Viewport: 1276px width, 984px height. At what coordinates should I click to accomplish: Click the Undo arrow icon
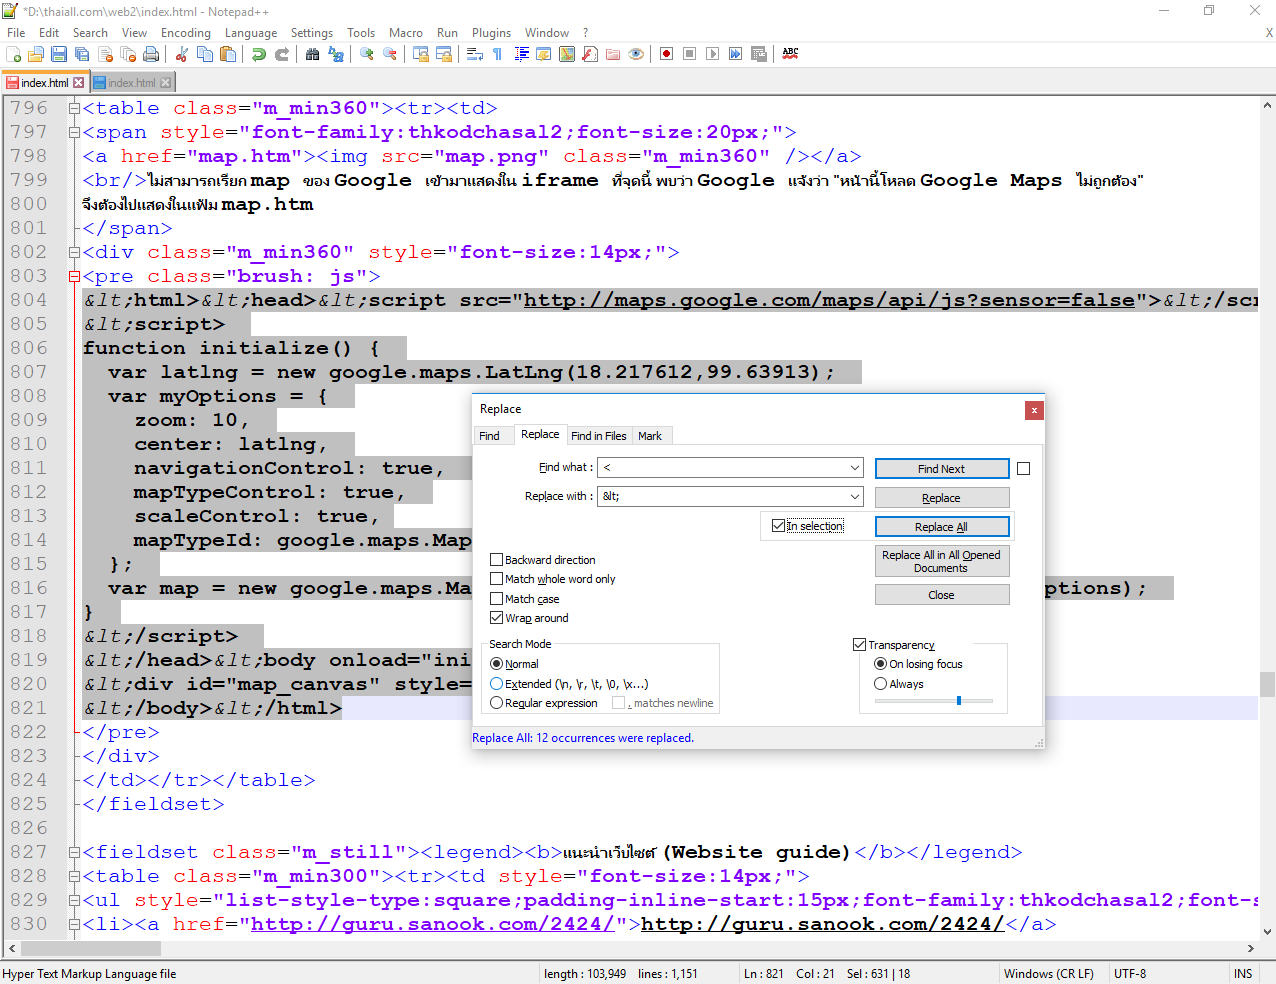point(259,54)
